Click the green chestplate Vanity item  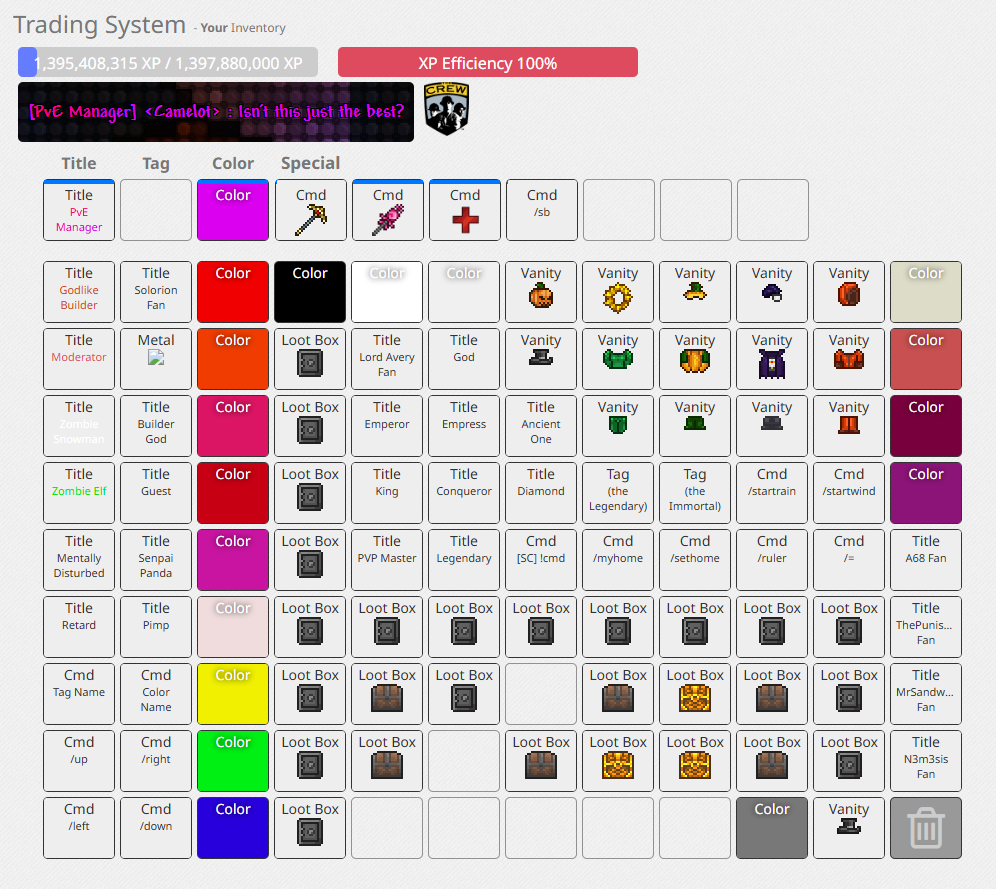click(618, 360)
